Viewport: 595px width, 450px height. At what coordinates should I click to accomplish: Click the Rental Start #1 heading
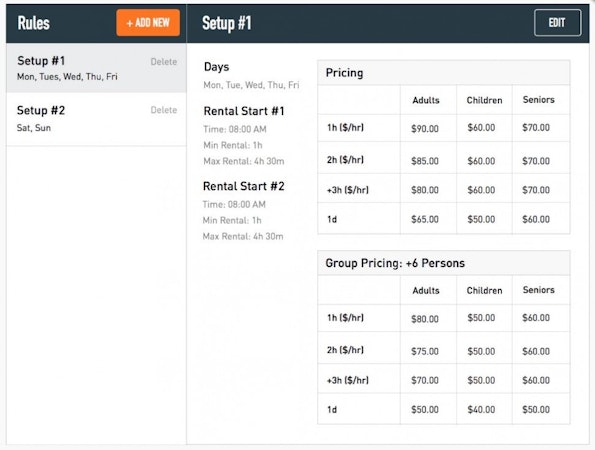tap(244, 111)
